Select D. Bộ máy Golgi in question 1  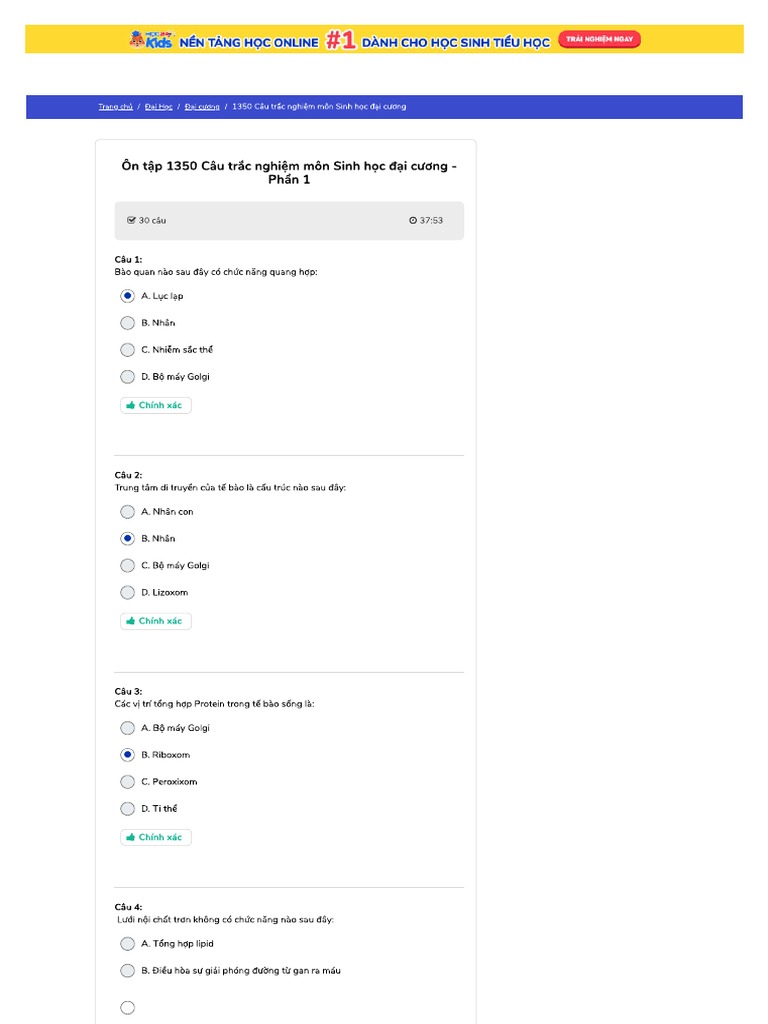tap(128, 377)
